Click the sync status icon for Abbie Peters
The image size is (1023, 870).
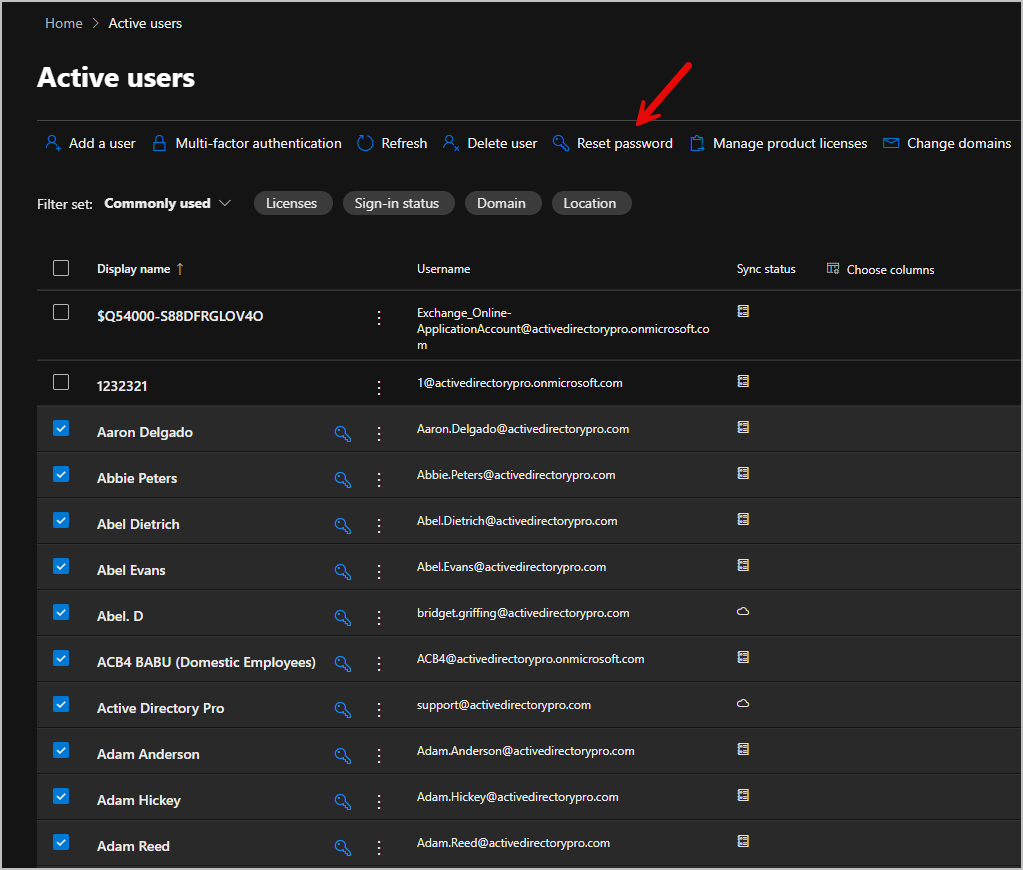tap(742, 473)
